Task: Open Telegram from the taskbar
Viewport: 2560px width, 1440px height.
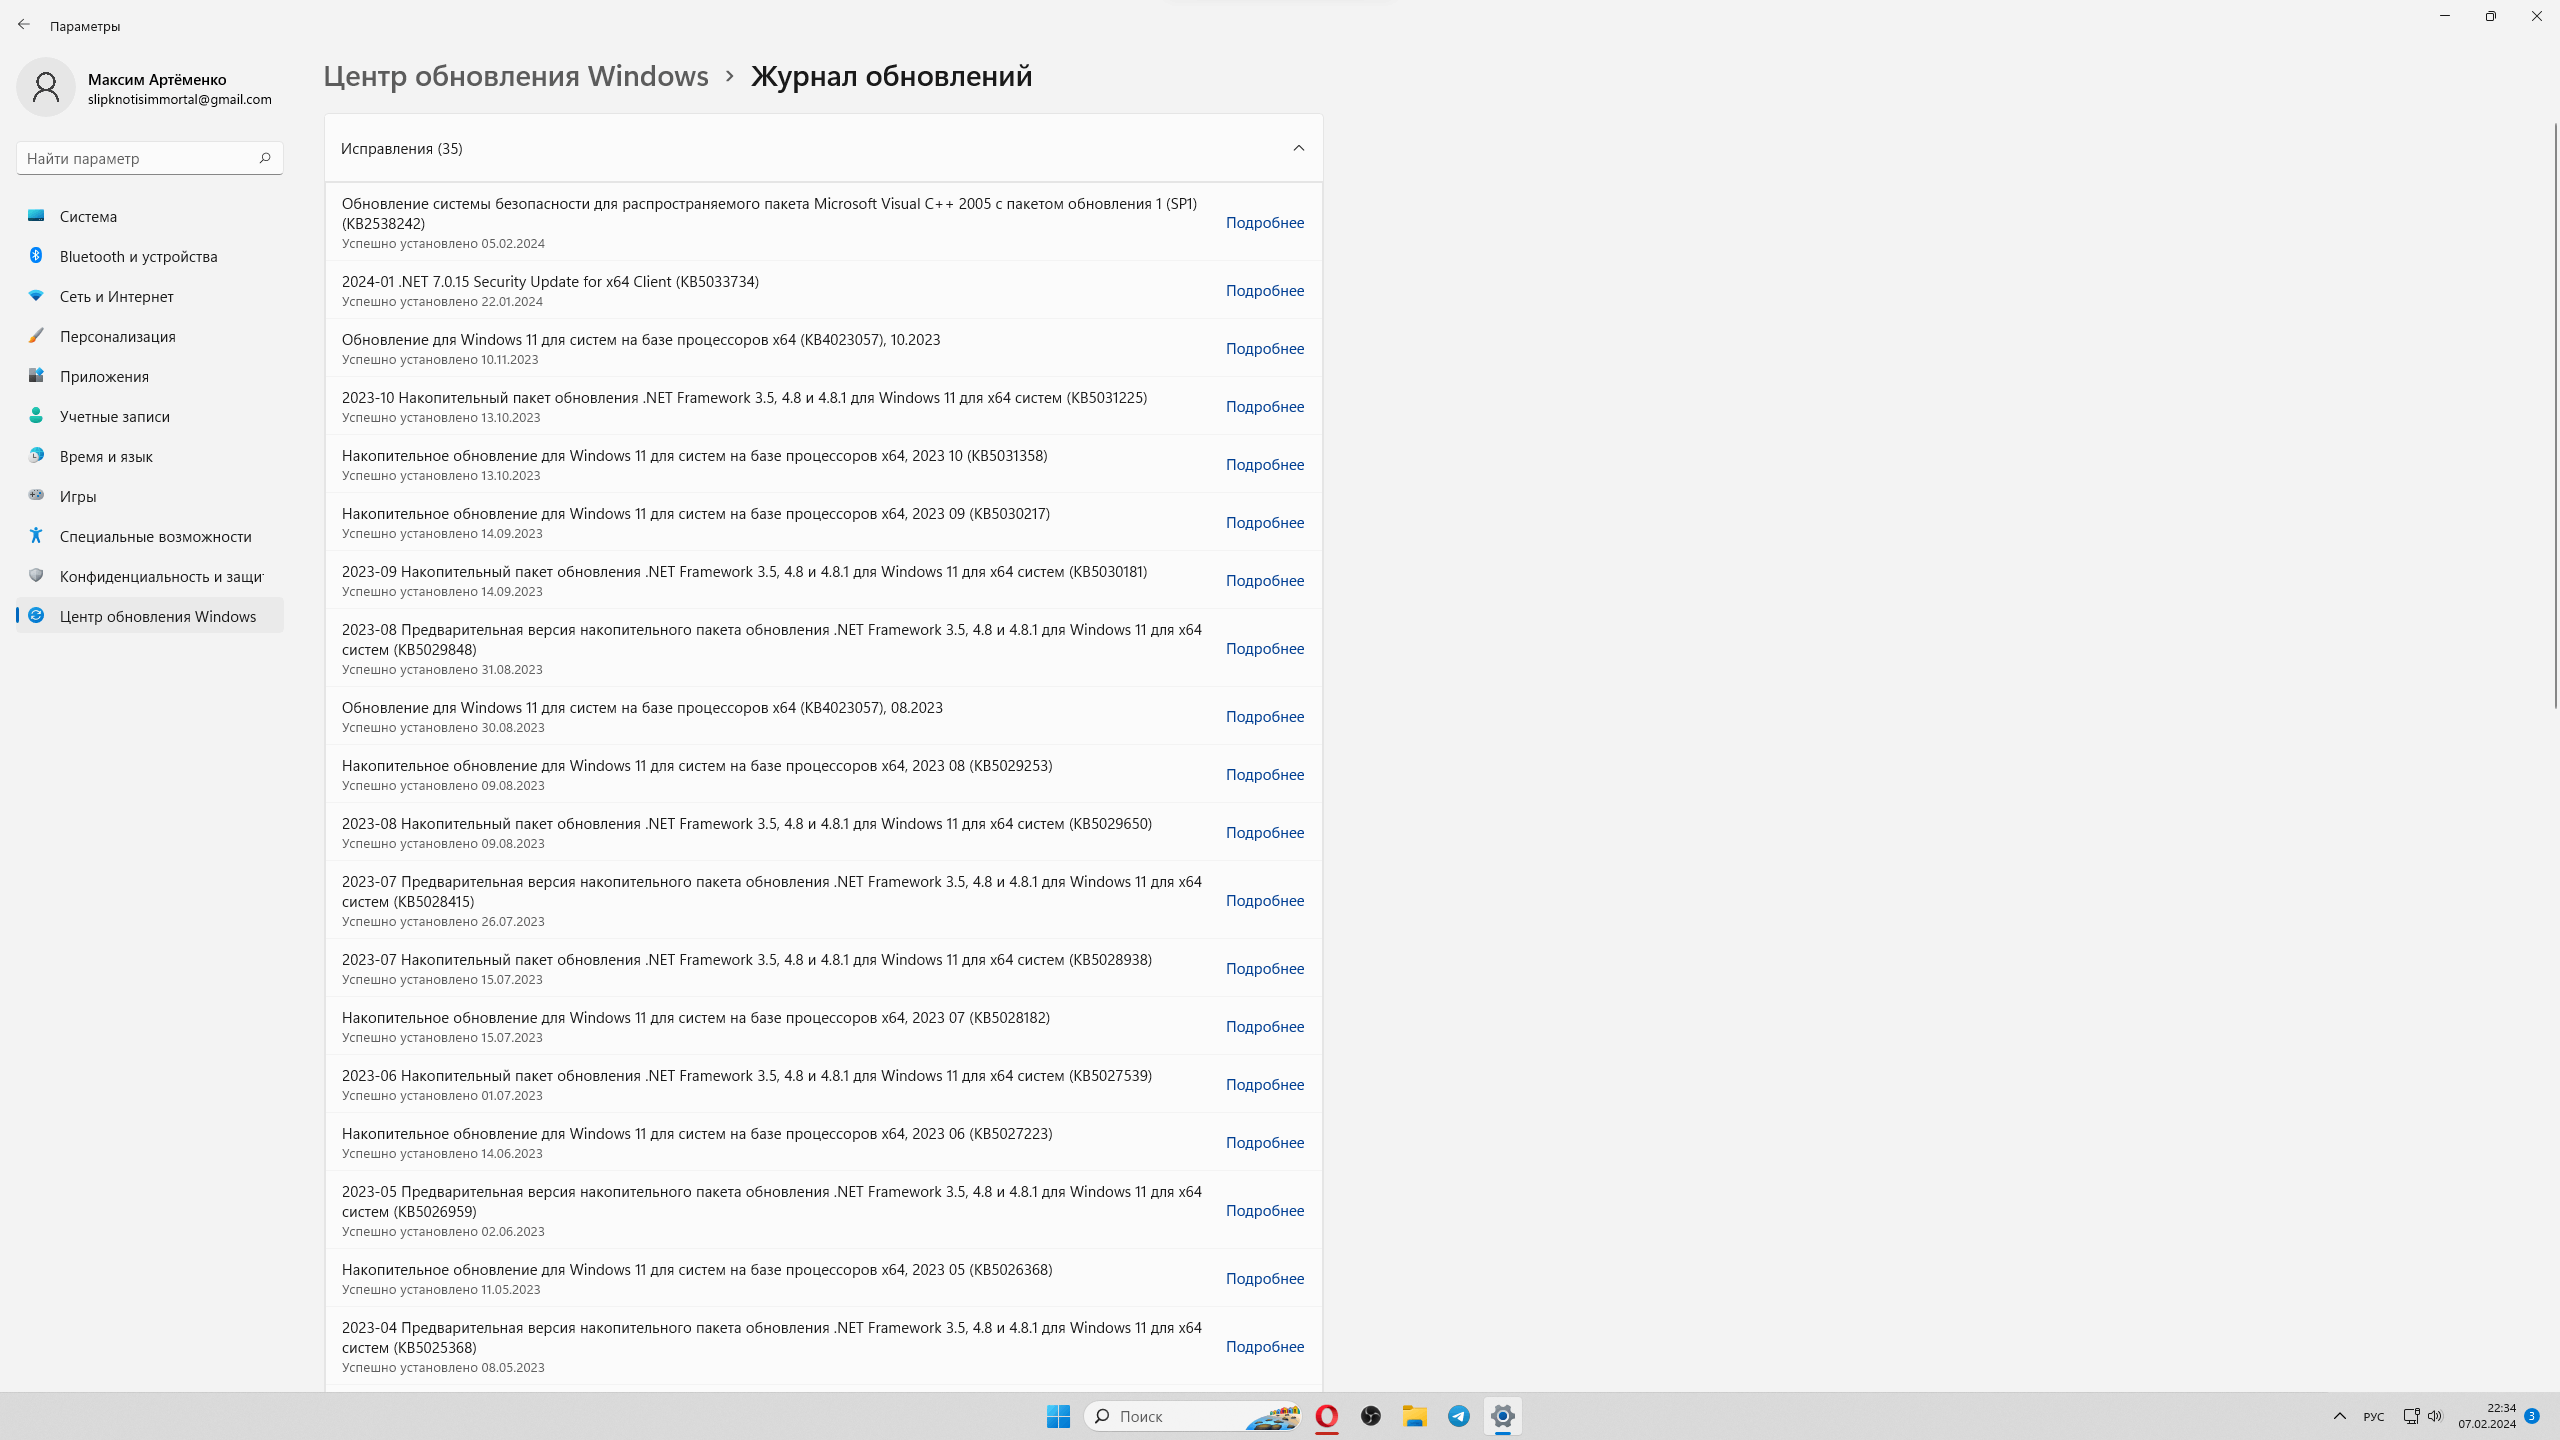Action: (x=1458, y=1416)
